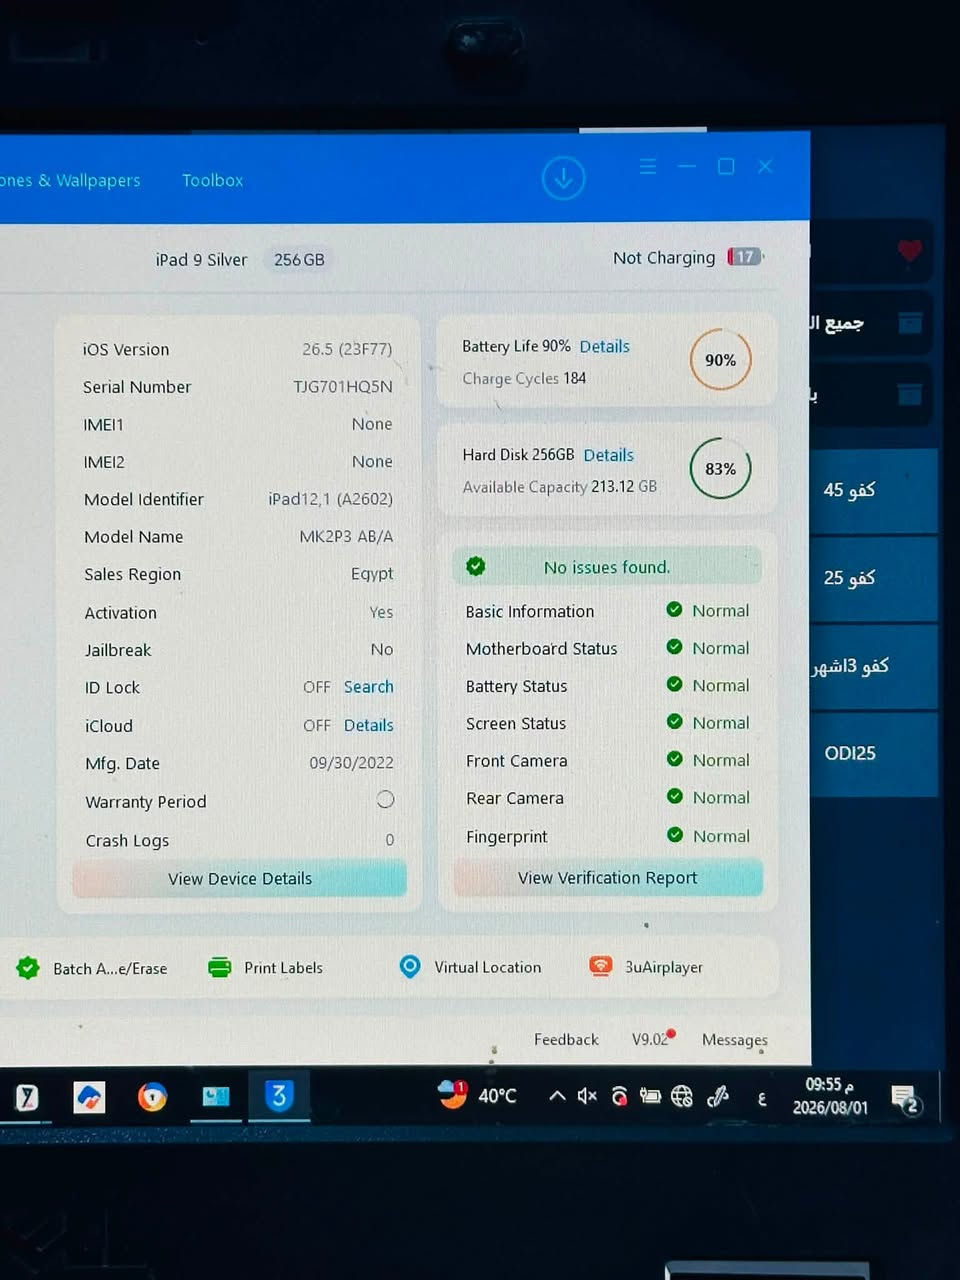Open the Toolbox tab
960x1280 pixels.
point(212,180)
